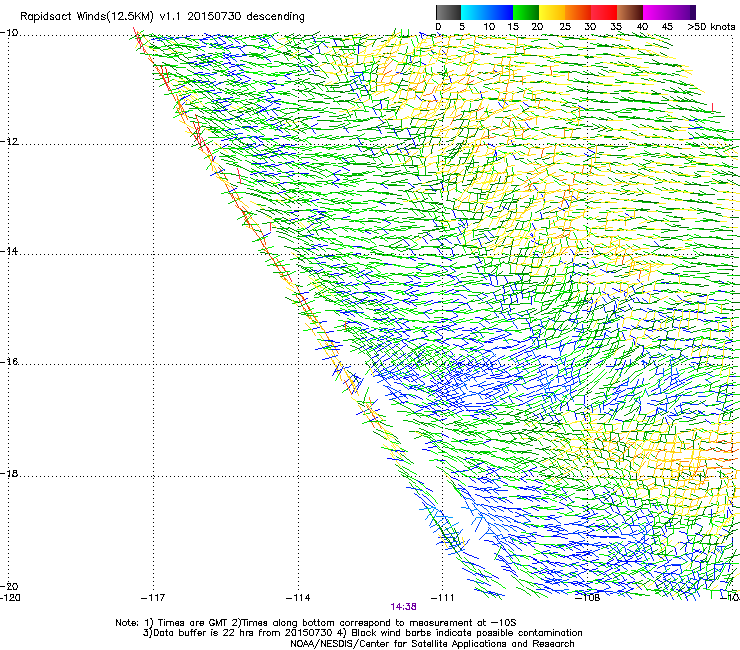Click the cyan-blue 5-15 knots color band
740x650 pixels.
point(487,12)
